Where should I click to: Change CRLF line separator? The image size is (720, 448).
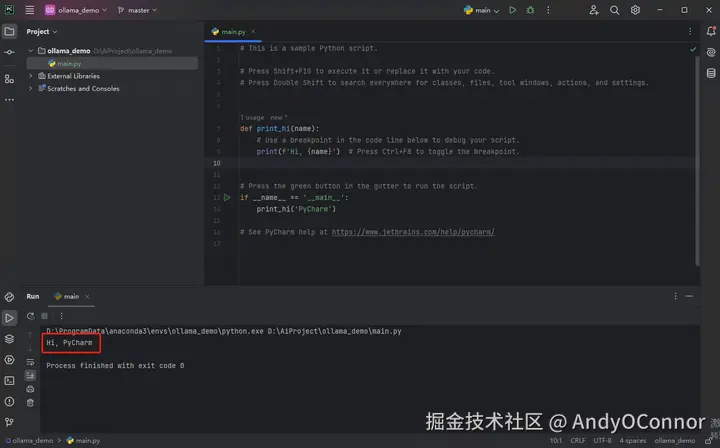578,441
